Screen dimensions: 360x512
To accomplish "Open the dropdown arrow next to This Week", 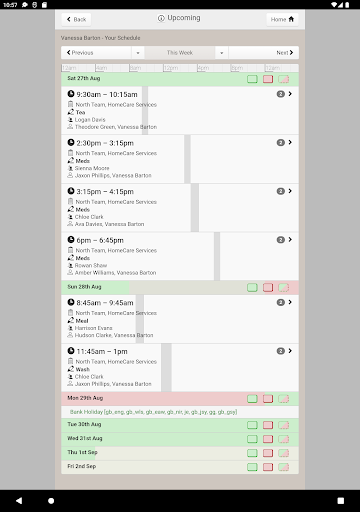I will coord(221,53).
